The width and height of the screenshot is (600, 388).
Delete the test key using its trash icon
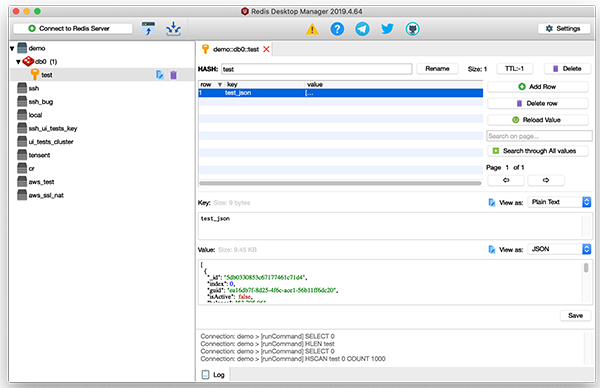173,75
